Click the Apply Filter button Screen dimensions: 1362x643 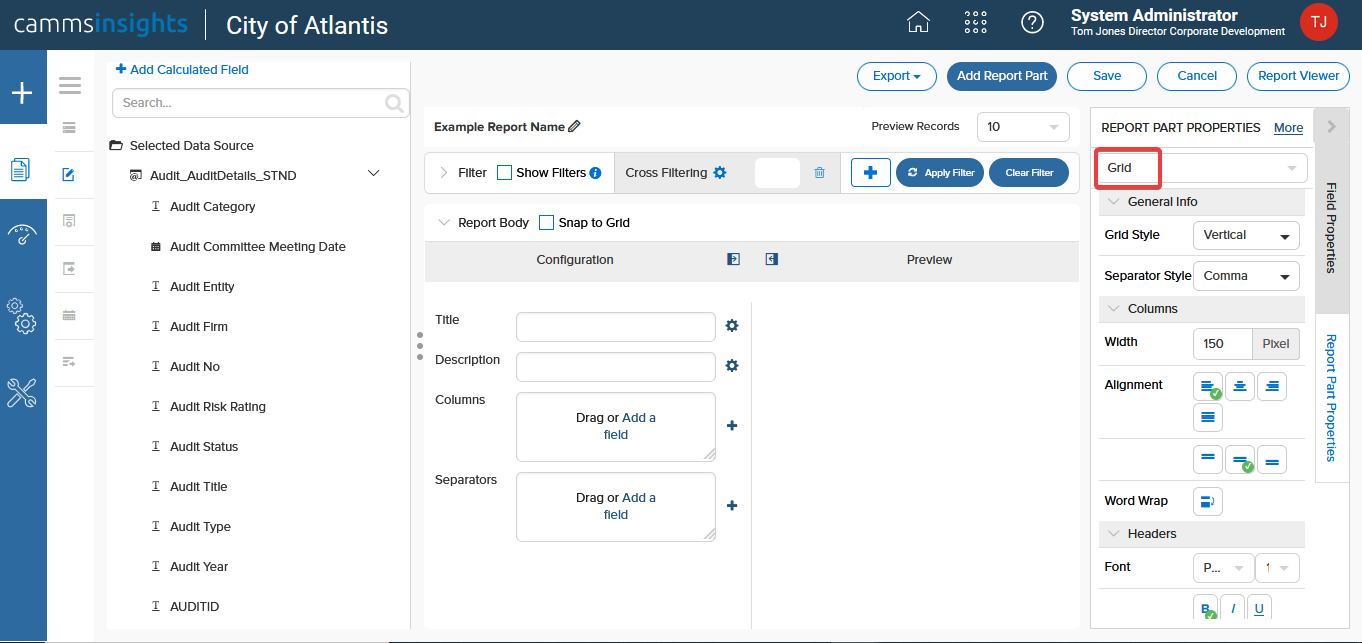coord(940,173)
